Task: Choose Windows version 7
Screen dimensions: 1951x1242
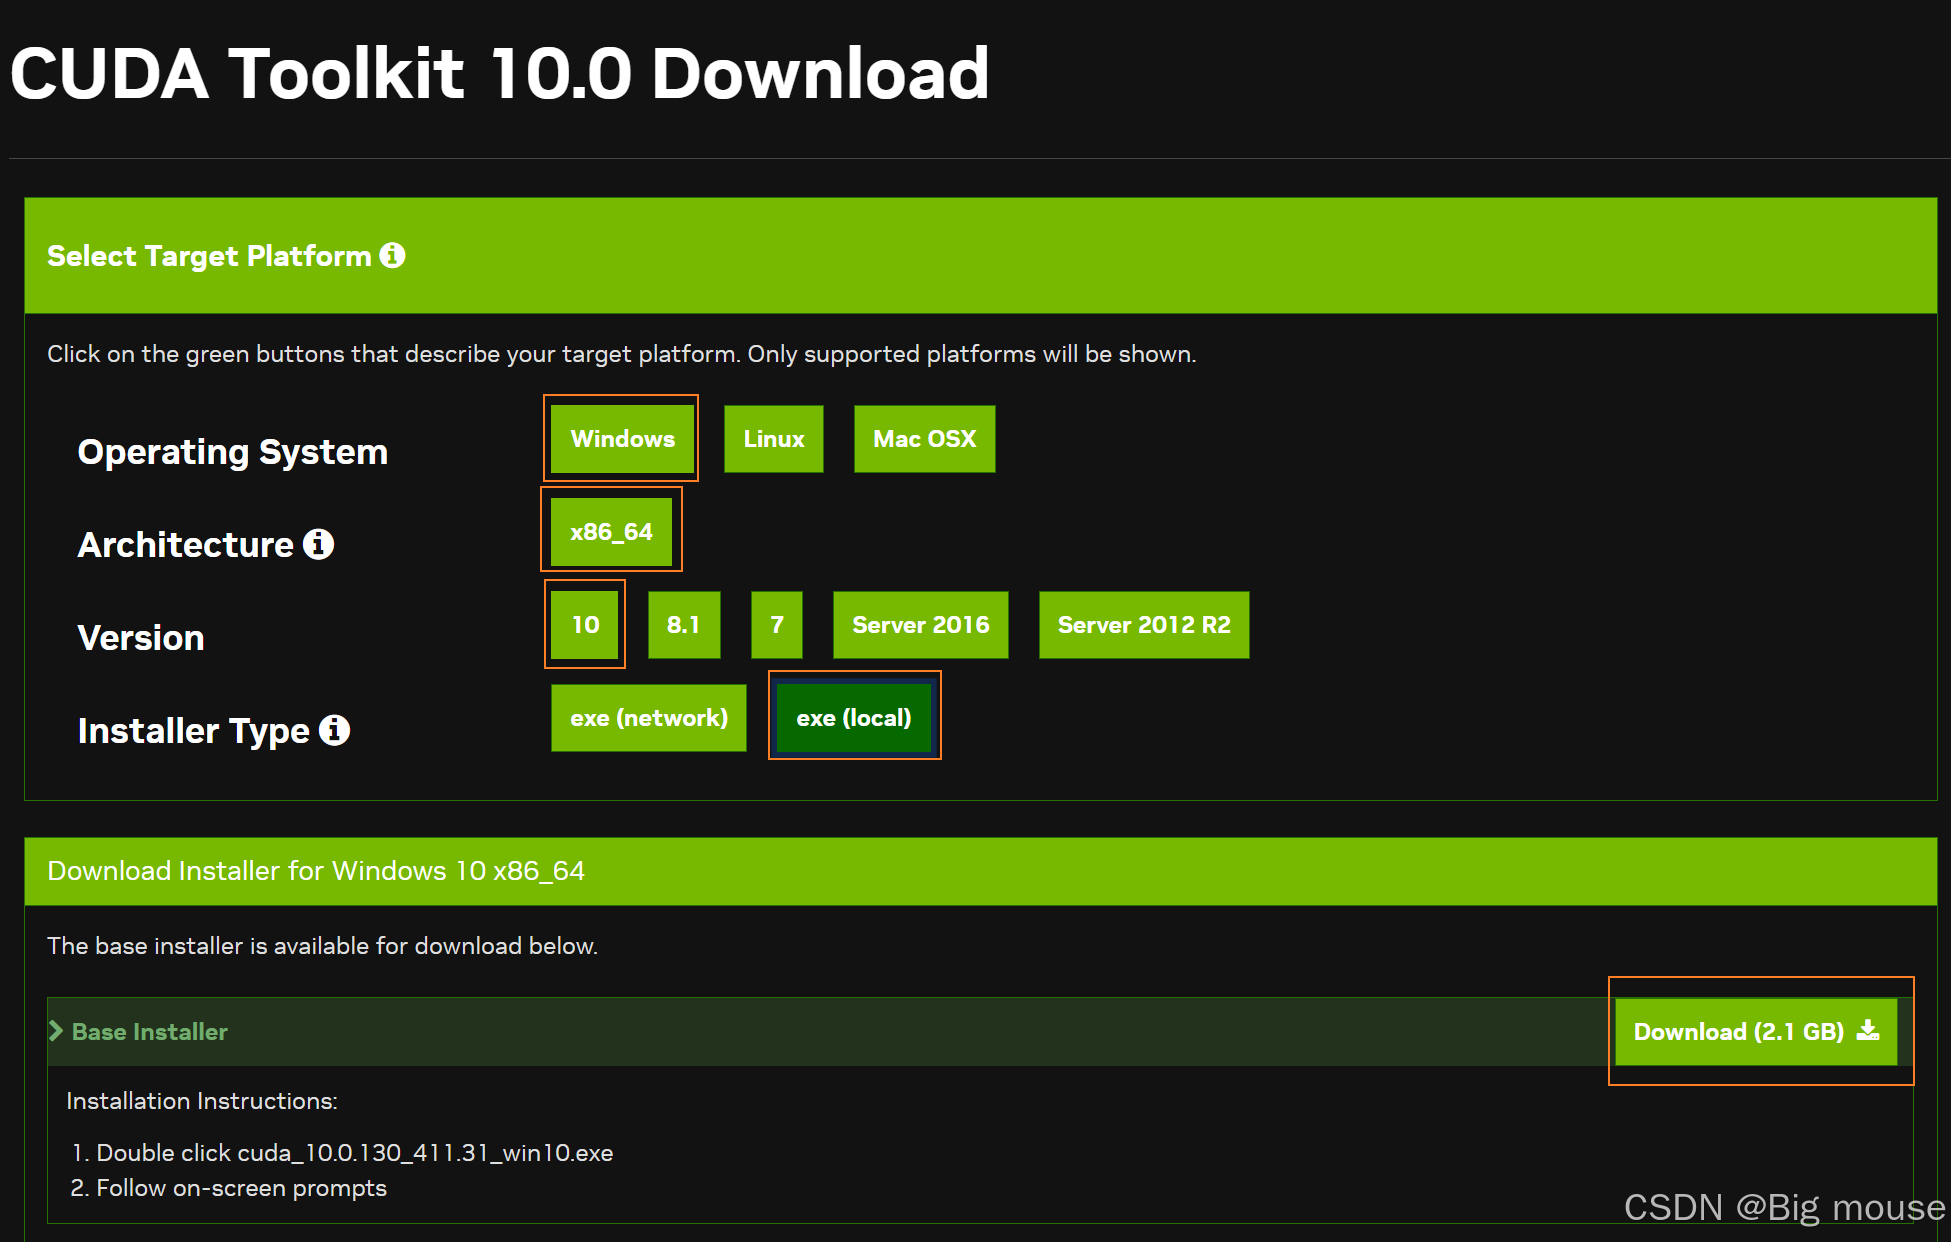Action: [777, 625]
